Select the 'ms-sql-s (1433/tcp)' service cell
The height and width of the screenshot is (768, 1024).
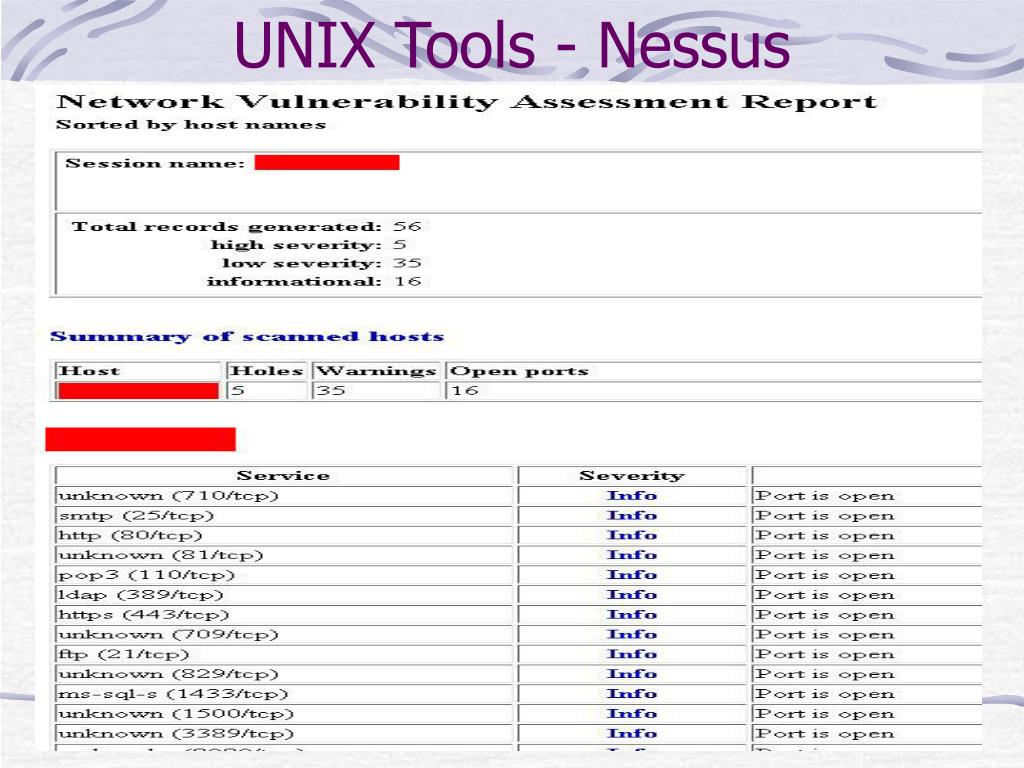[x=284, y=694]
